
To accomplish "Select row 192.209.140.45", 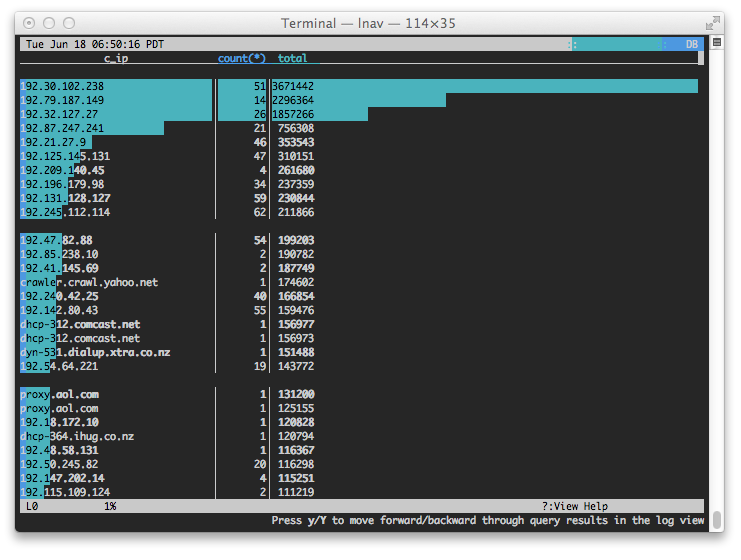I will 359,170.
